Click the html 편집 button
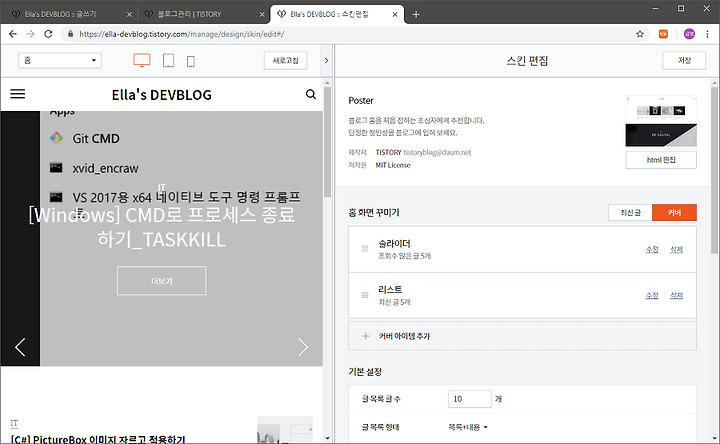 click(x=661, y=160)
